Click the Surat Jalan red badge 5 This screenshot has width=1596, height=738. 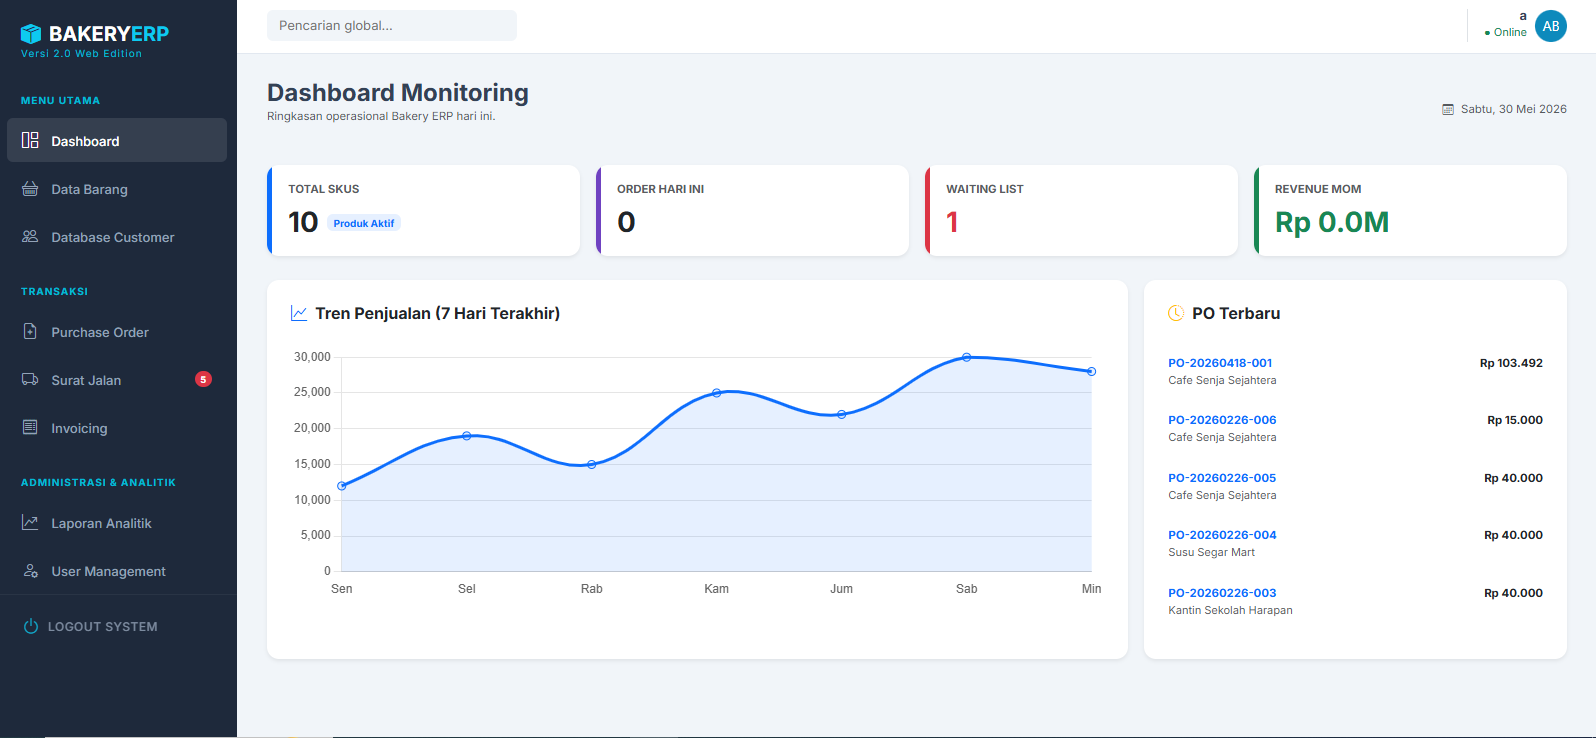tap(203, 379)
